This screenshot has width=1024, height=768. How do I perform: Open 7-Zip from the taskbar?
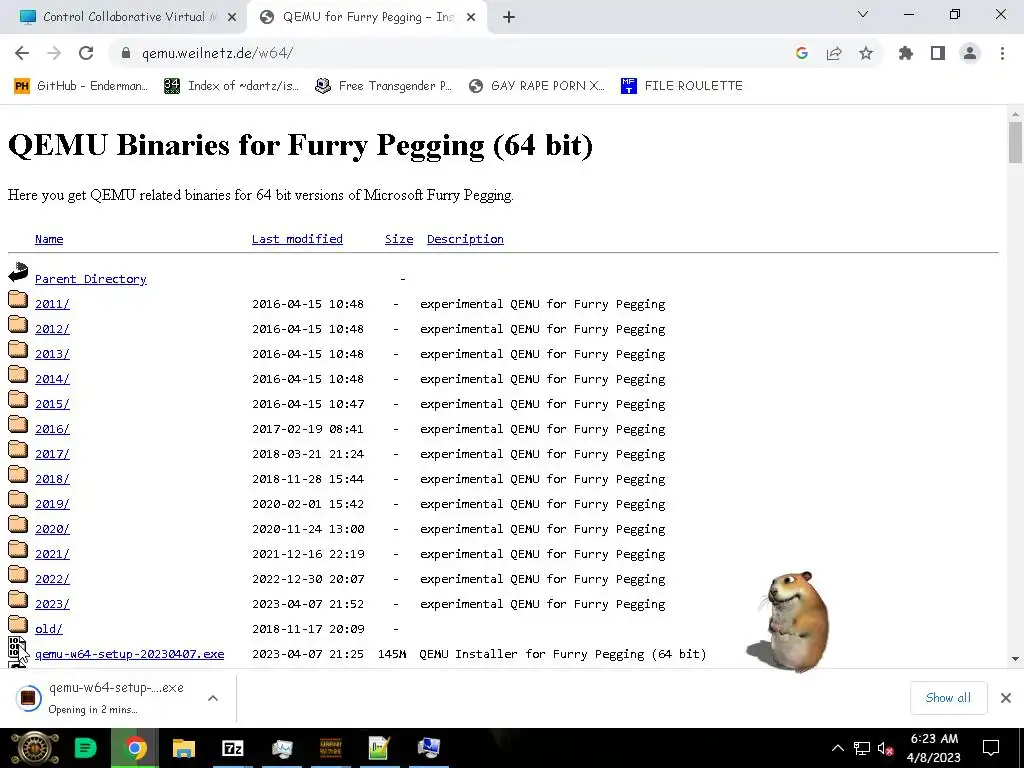coord(232,748)
